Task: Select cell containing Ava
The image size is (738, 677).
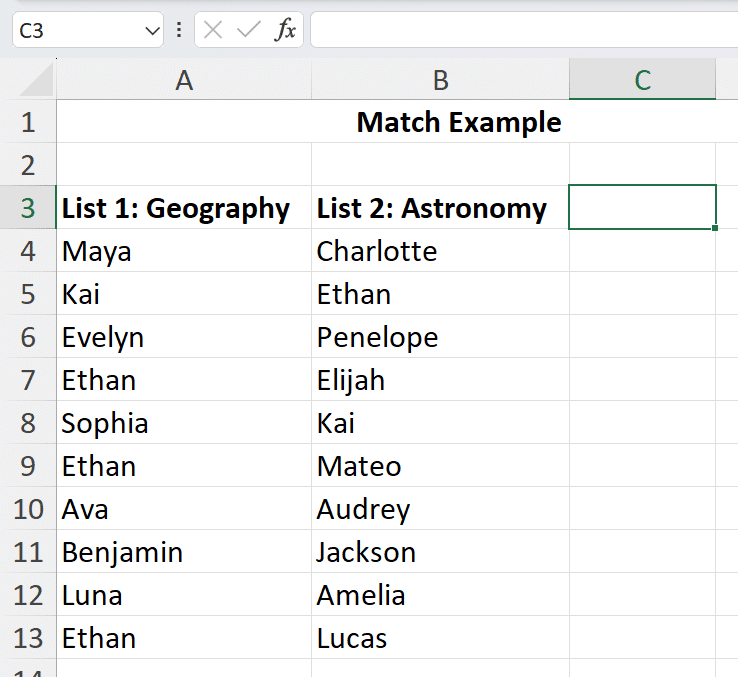Action: [x=184, y=508]
